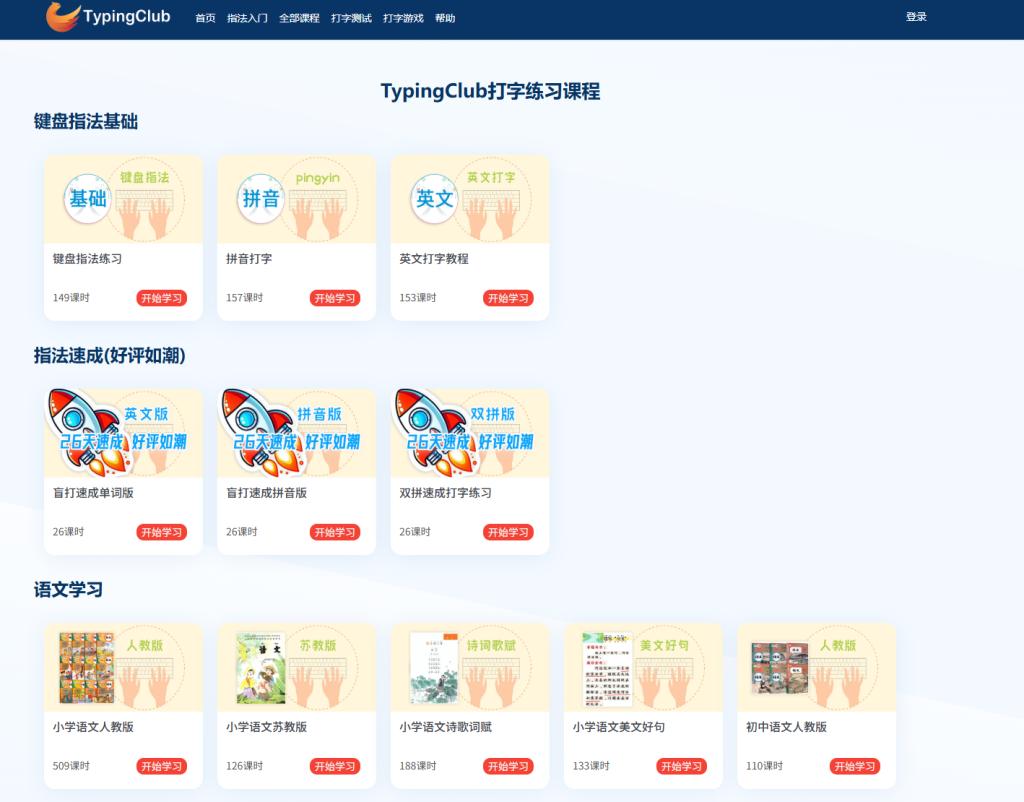
Task: Click the 盲打速成拼音版 rocket thumbnail
Action: [x=296, y=433]
